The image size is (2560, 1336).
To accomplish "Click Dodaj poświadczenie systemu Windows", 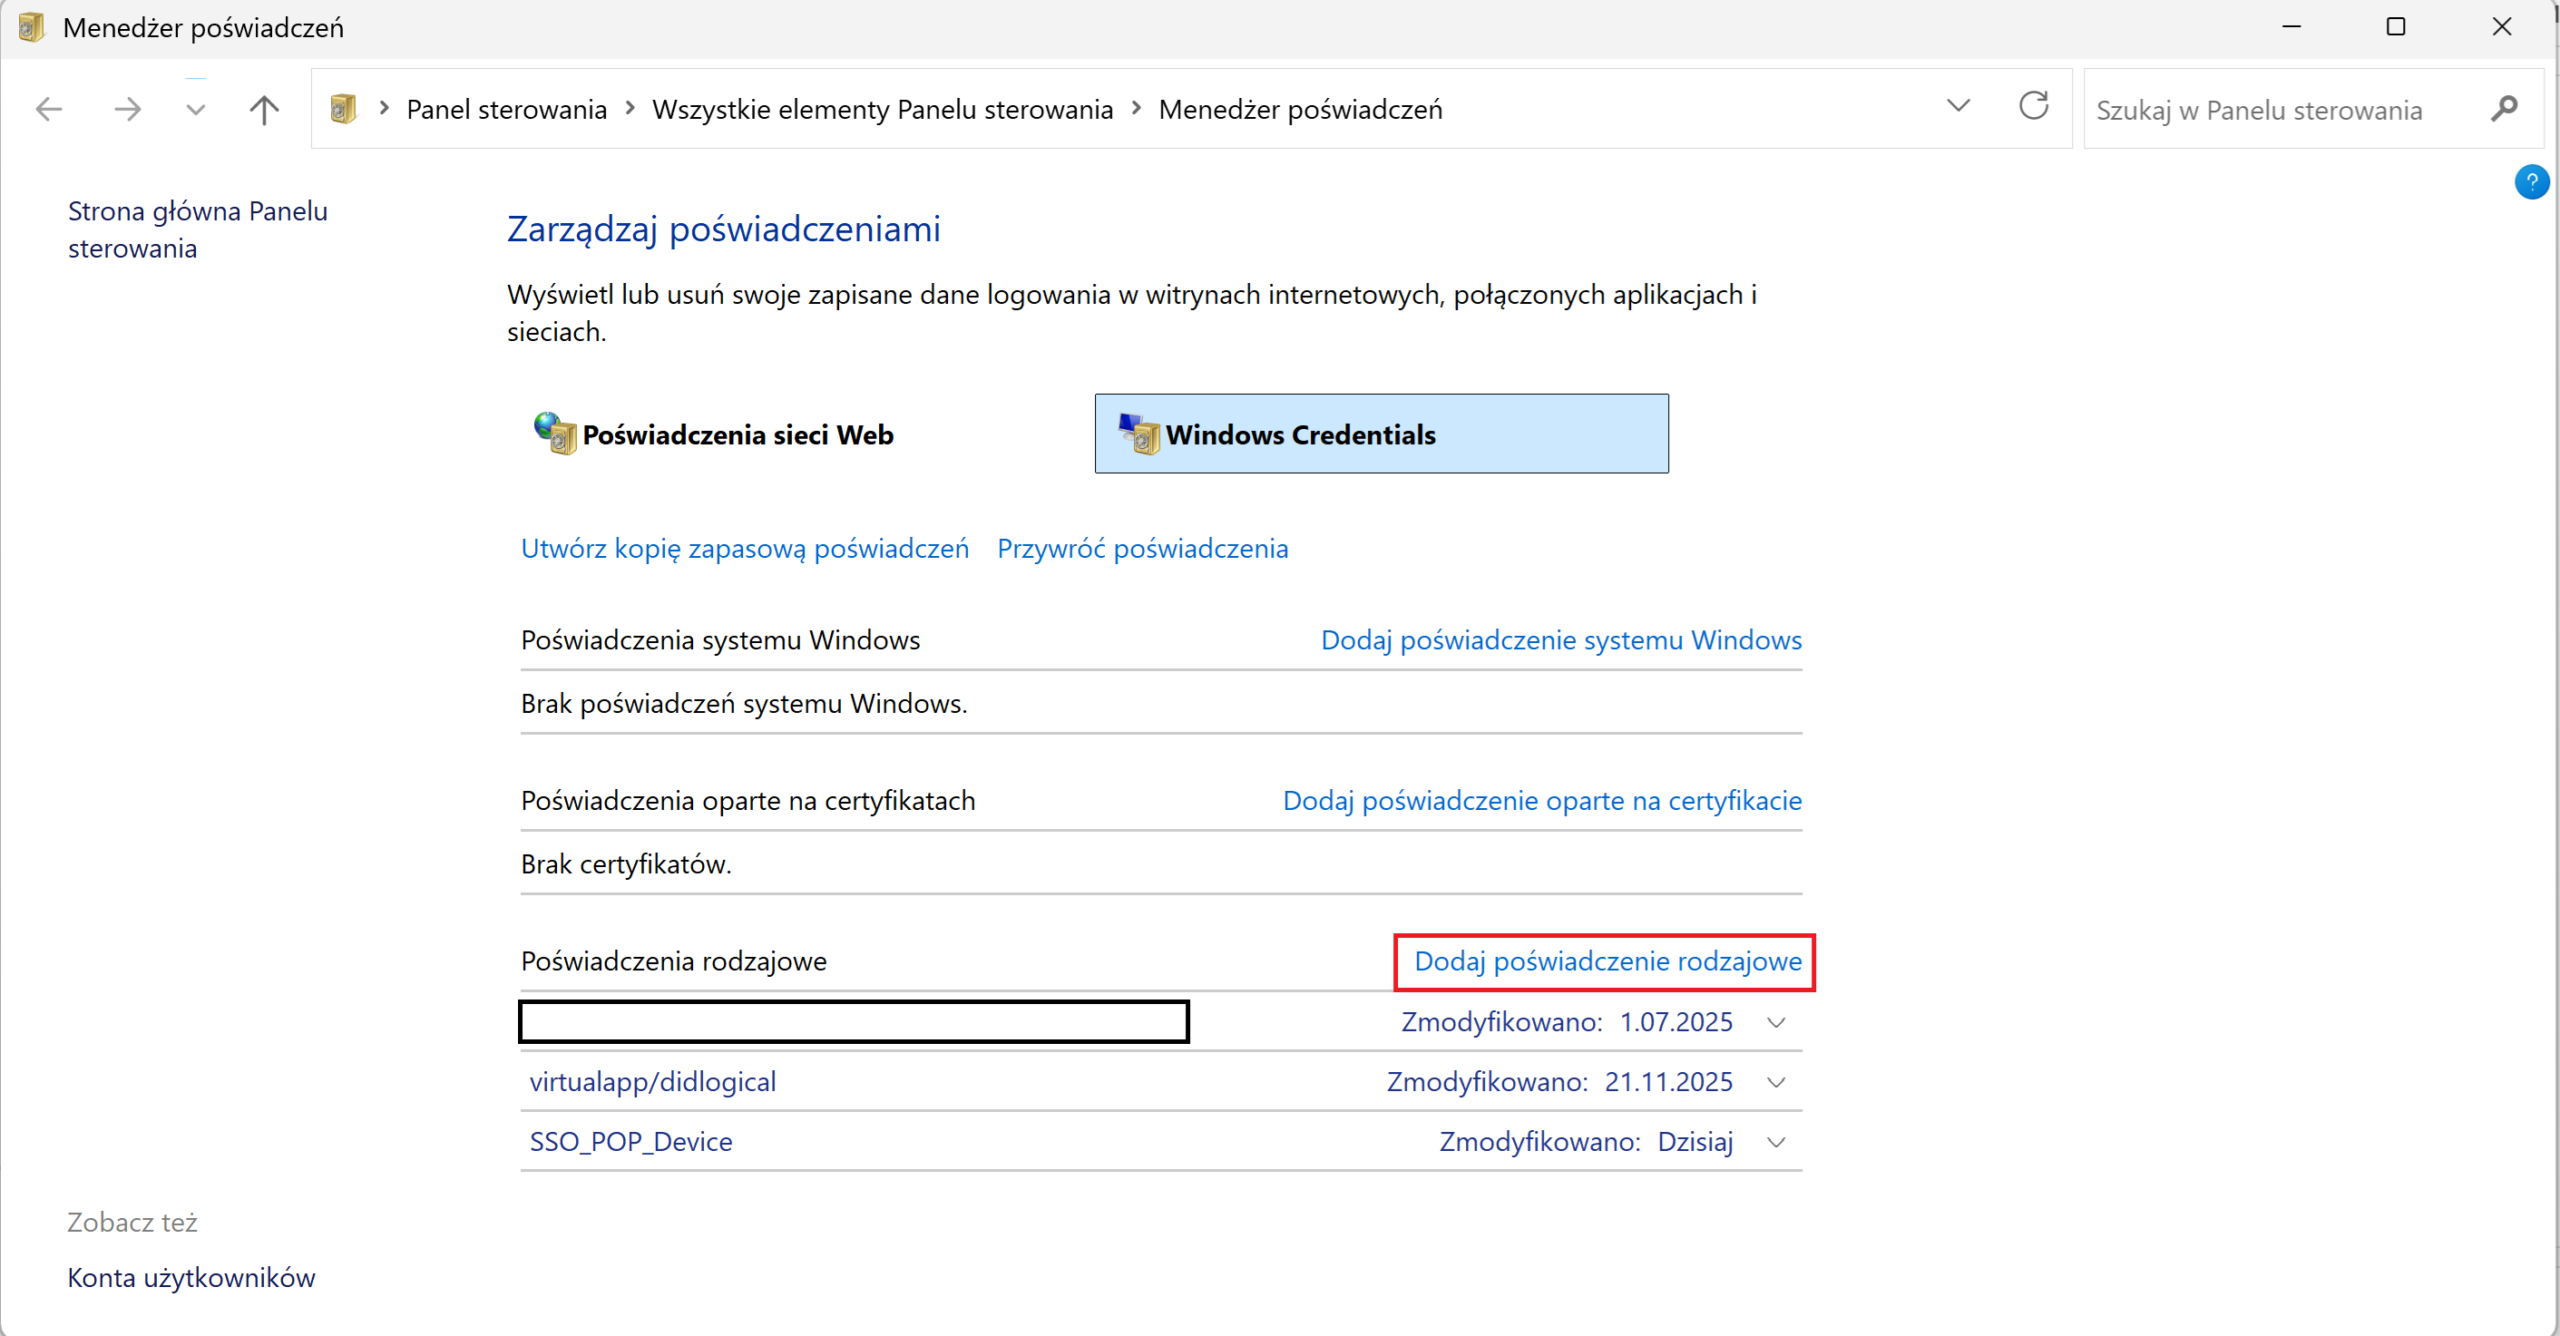I will (x=1560, y=640).
